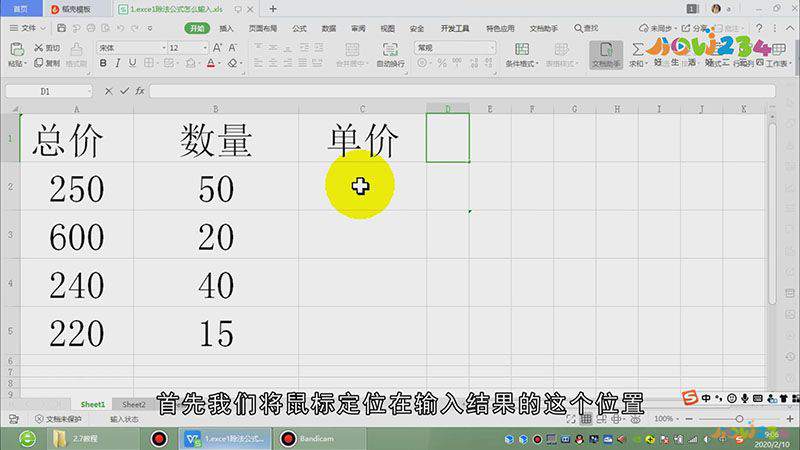Click the thousands separator icon
The width and height of the screenshot is (800, 450).
pyautogui.click(x=457, y=63)
